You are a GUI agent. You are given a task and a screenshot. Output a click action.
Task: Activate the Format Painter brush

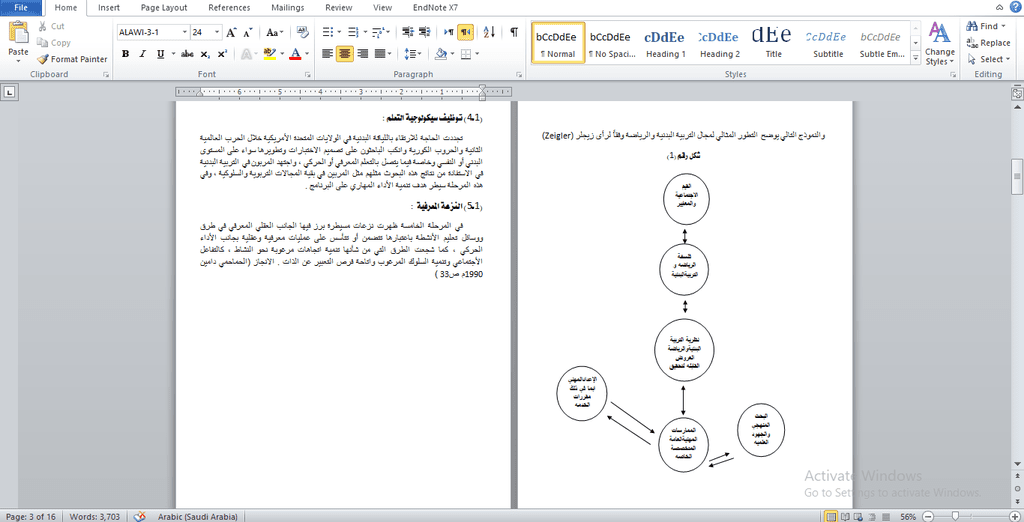pyautogui.click(x=72, y=59)
